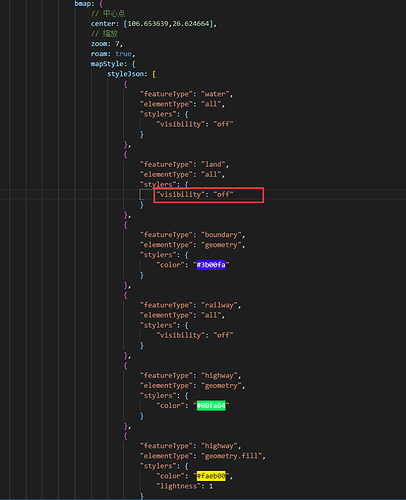Click the bmap property name

pyautogui.click(x=82, y=4)
